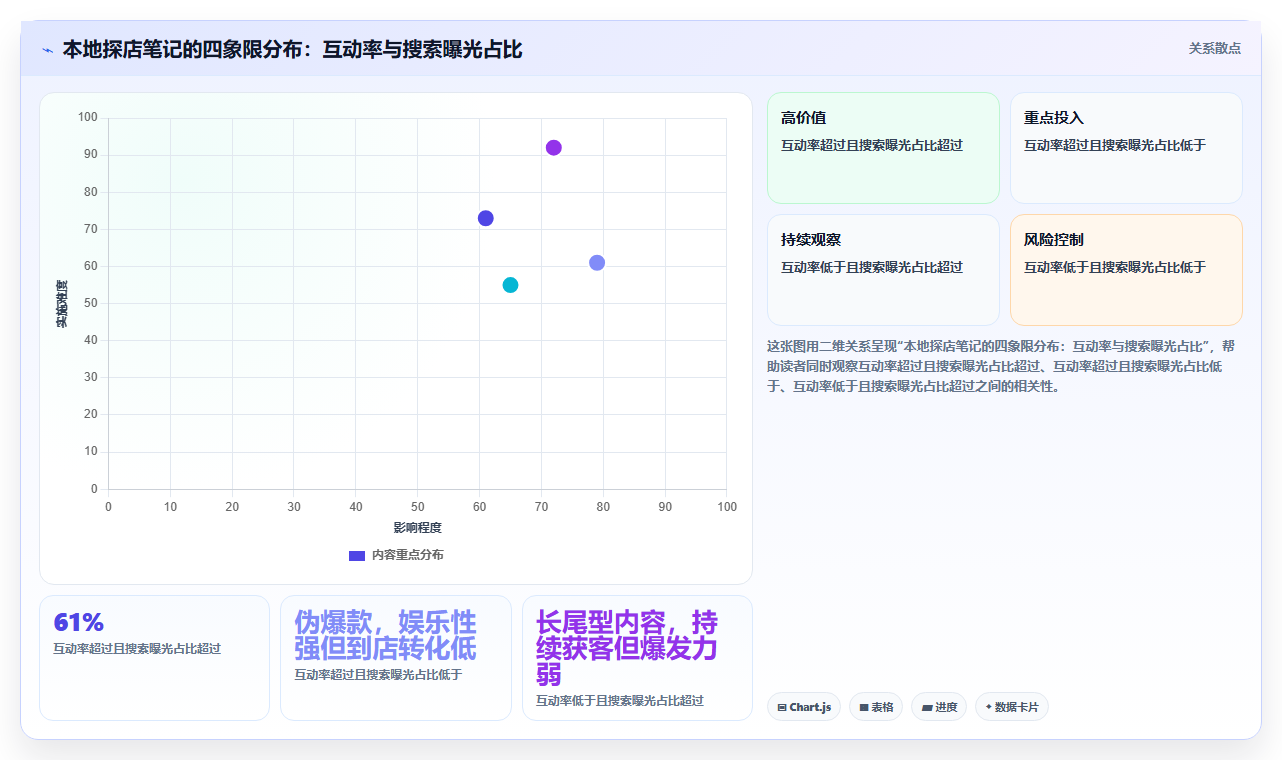Screen dimensions: 1282x760
Task: Click the 影响程度 x-axis title
Action: 417,527
